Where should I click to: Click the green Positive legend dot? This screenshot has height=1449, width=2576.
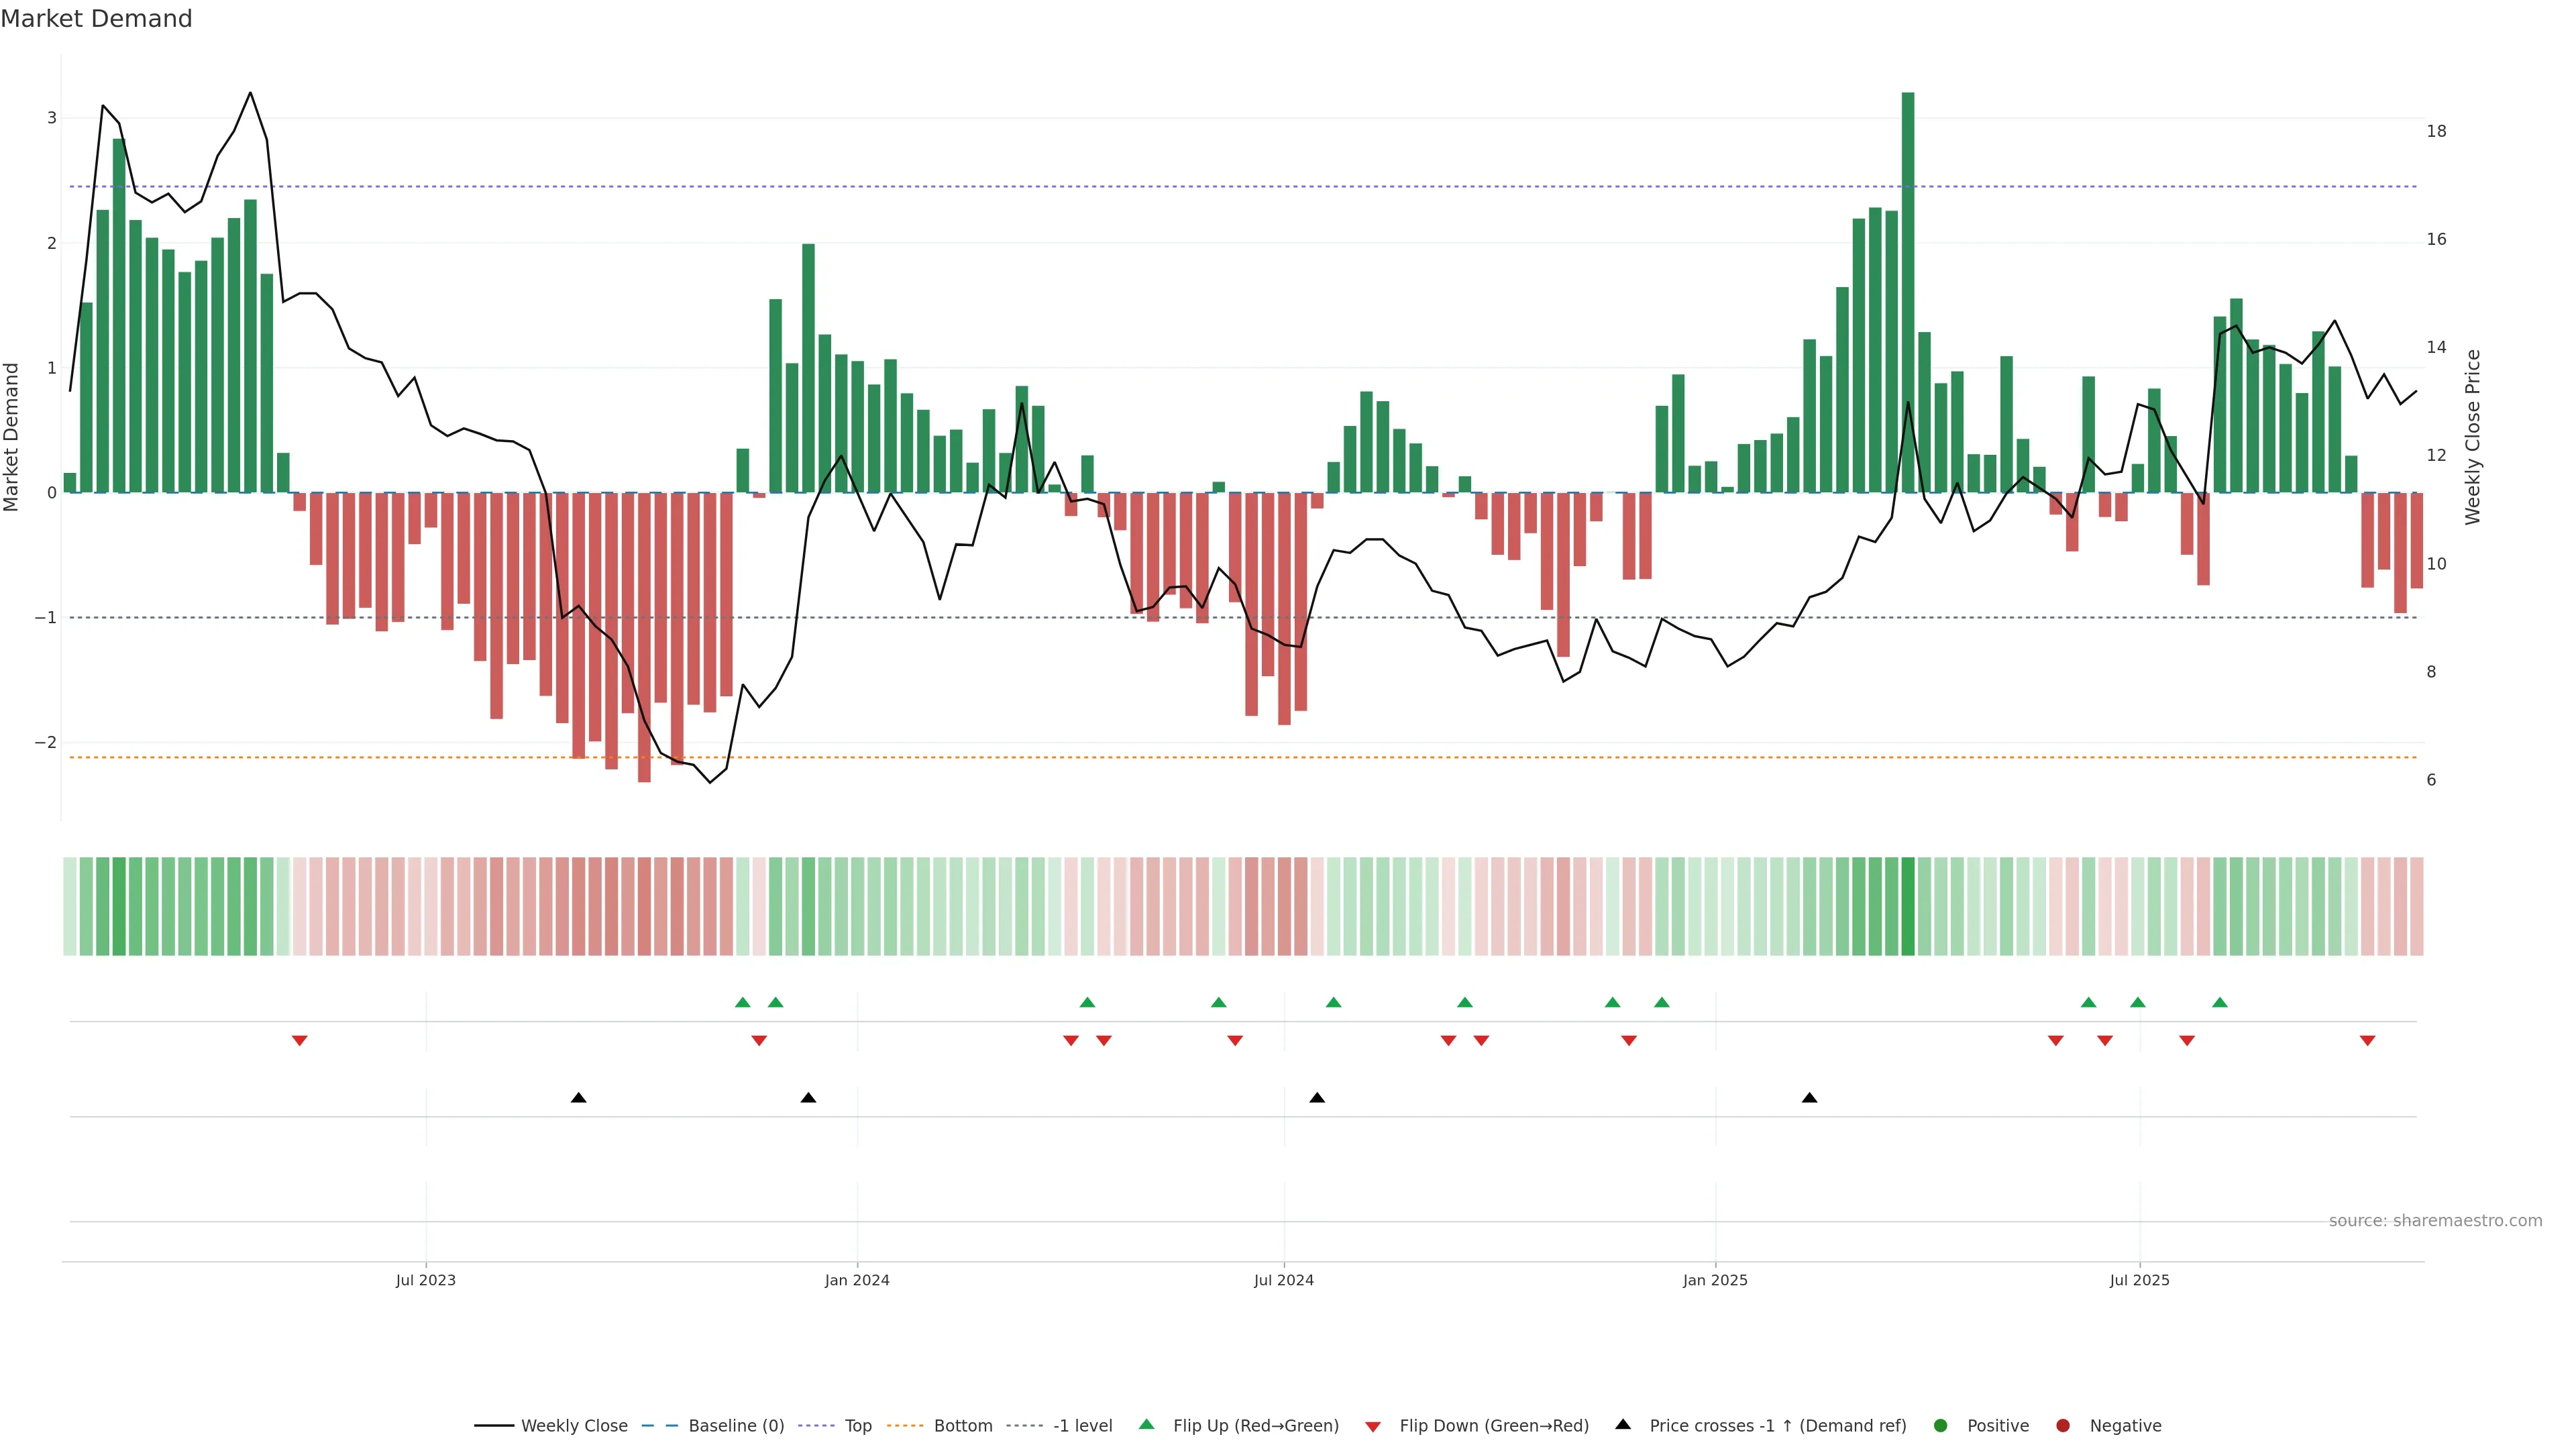(x=1941, y=1426)
